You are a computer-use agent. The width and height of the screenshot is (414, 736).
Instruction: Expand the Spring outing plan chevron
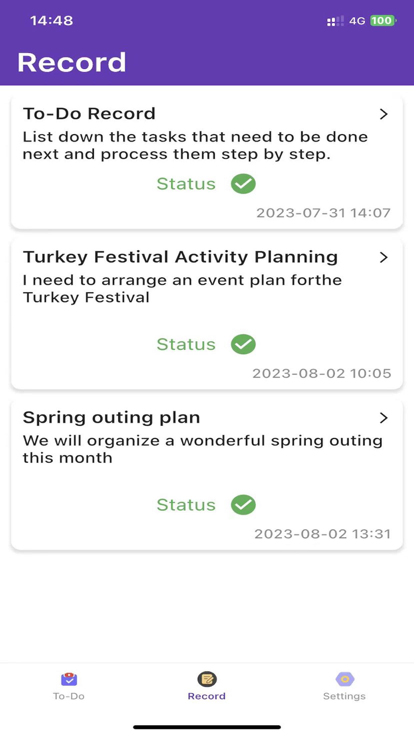click(384, 418)
